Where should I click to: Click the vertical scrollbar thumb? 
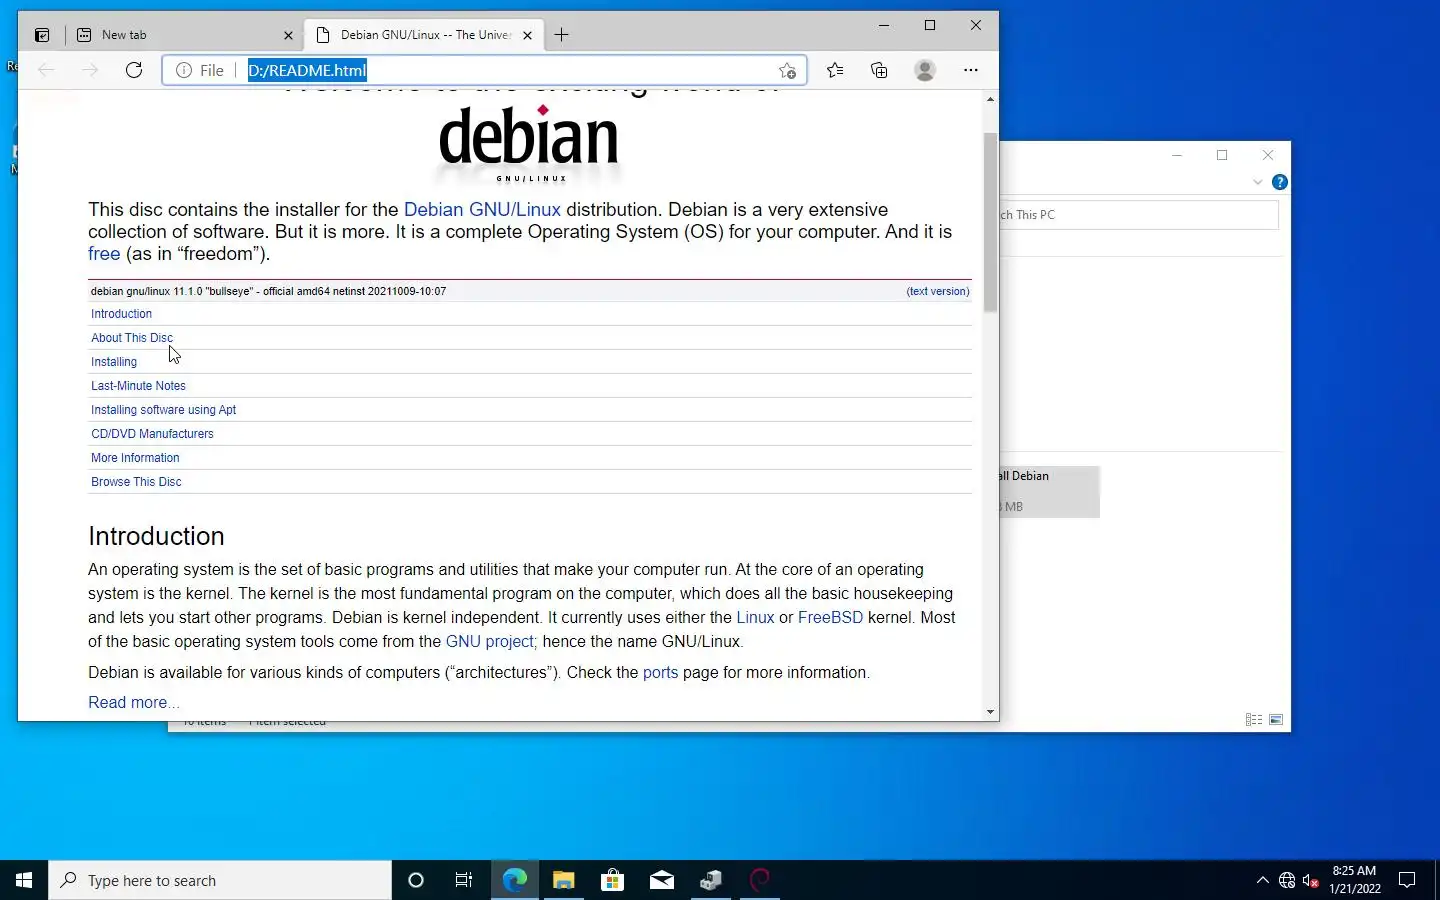tap(990, 222)
